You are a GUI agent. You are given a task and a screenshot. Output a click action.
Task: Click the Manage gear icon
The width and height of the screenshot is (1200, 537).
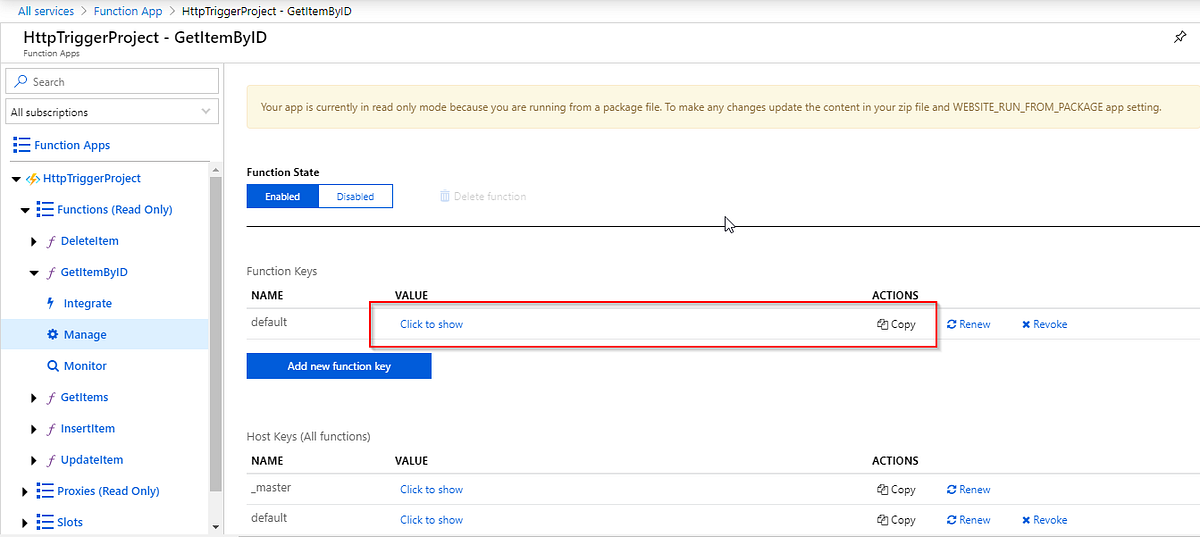pos(53,335)
